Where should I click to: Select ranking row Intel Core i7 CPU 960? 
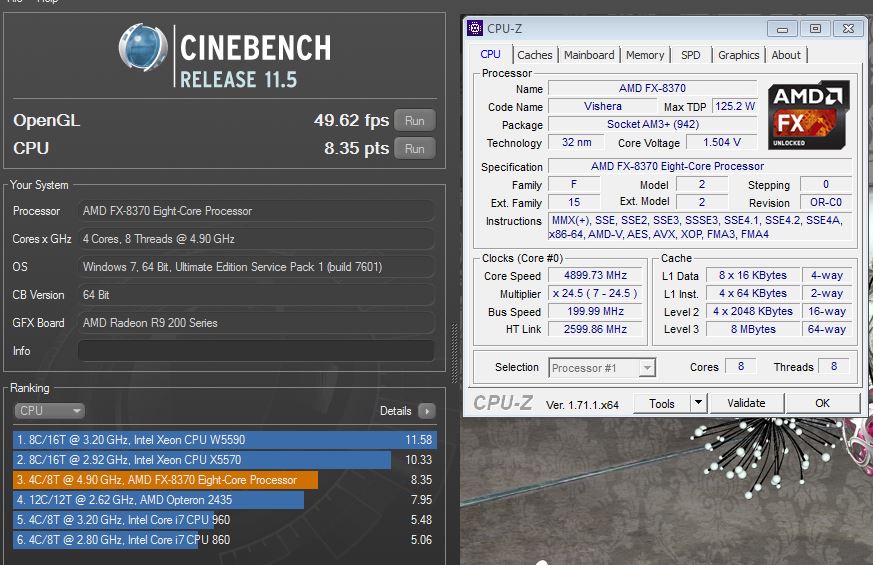point(225,520)
